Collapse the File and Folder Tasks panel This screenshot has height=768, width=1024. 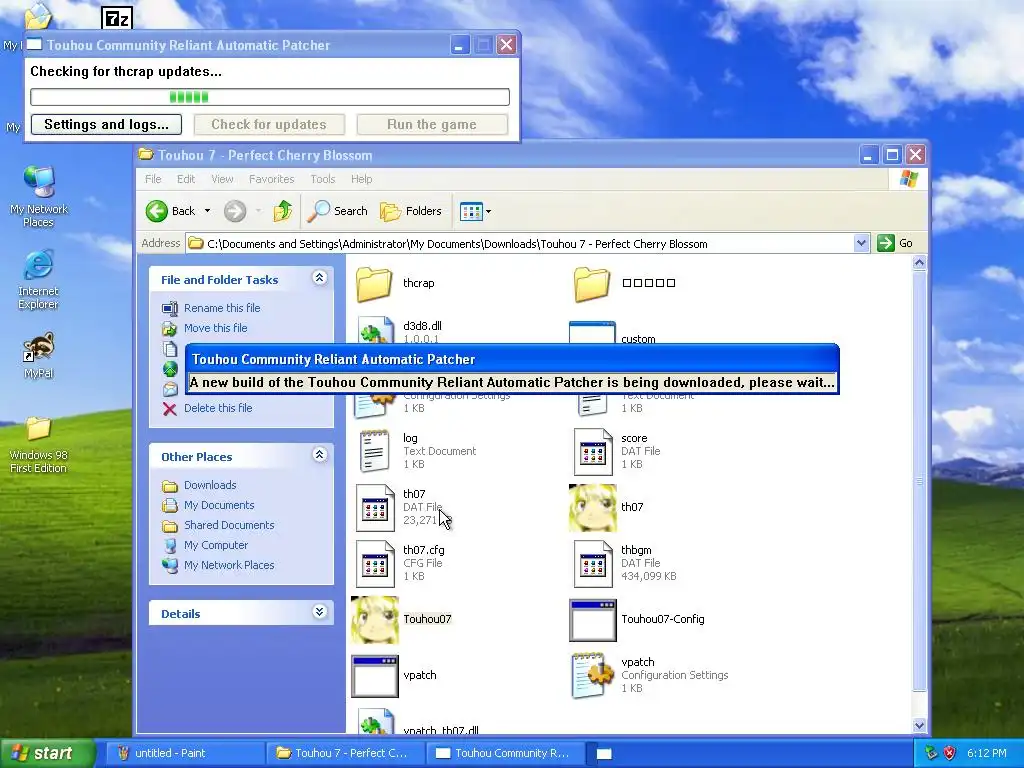click(319, 278)
